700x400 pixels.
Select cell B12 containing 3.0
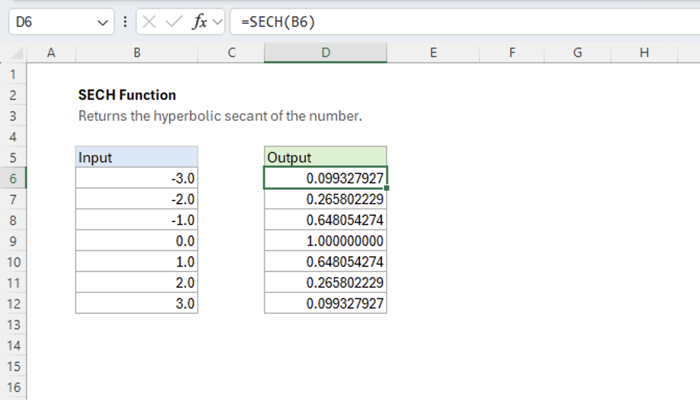click(137, 304)
